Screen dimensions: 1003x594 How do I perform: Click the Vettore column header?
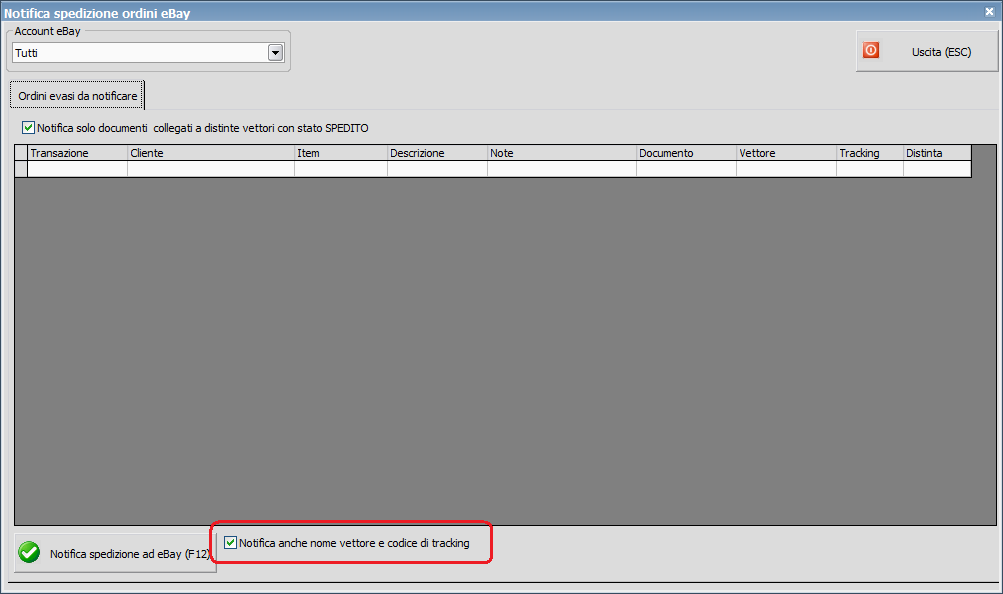tap(786, 153)
